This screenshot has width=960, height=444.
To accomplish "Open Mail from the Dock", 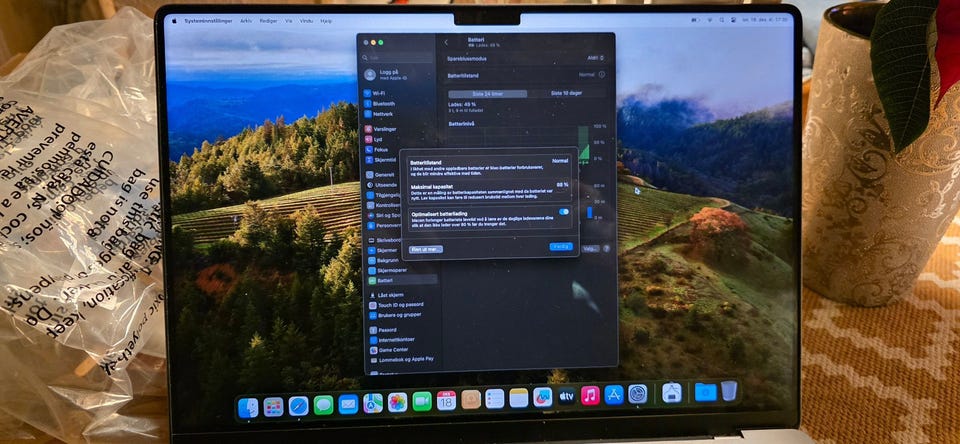I will point(348,404).
